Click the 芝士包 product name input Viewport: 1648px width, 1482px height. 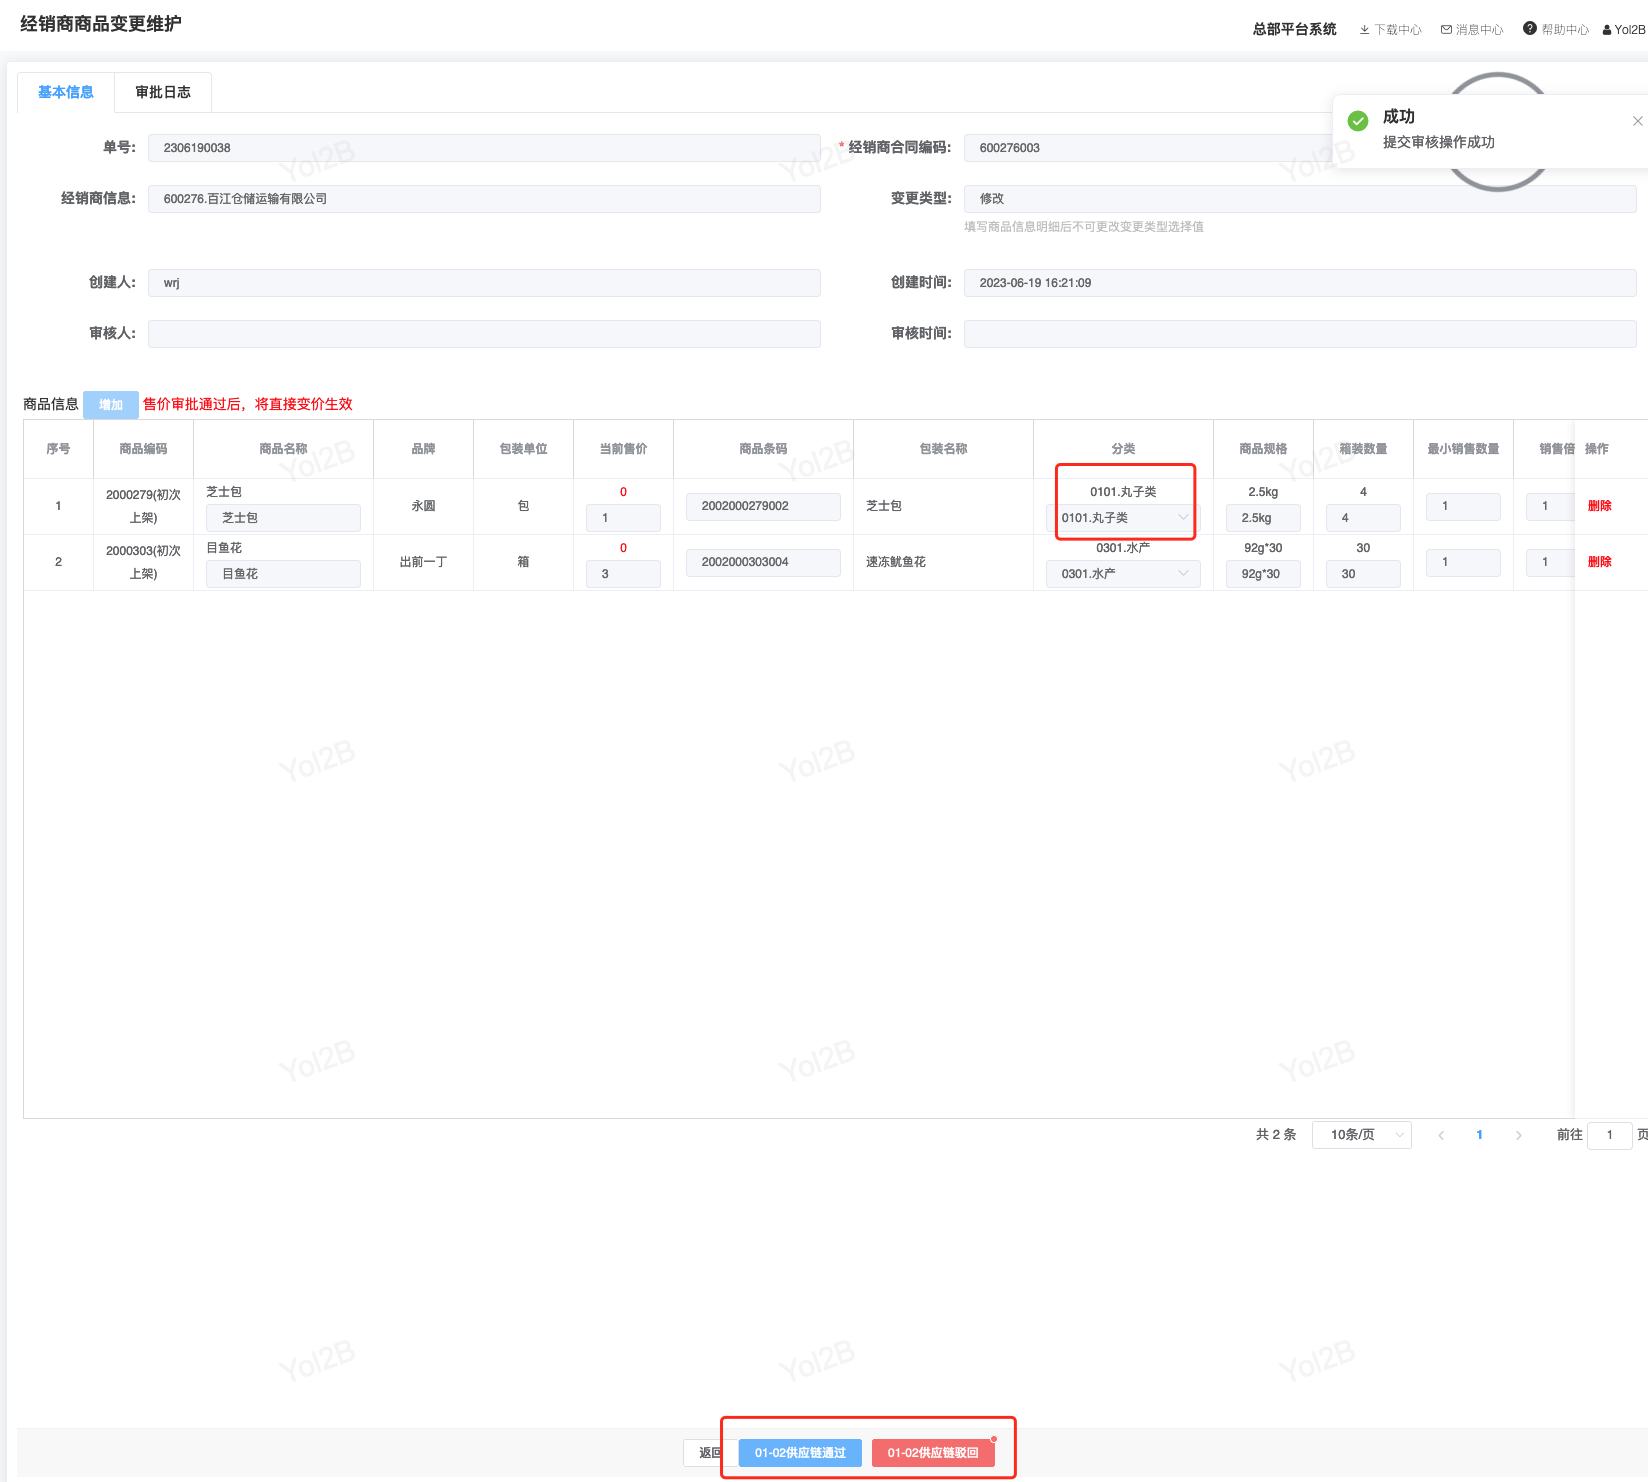(x=283, y=518)
